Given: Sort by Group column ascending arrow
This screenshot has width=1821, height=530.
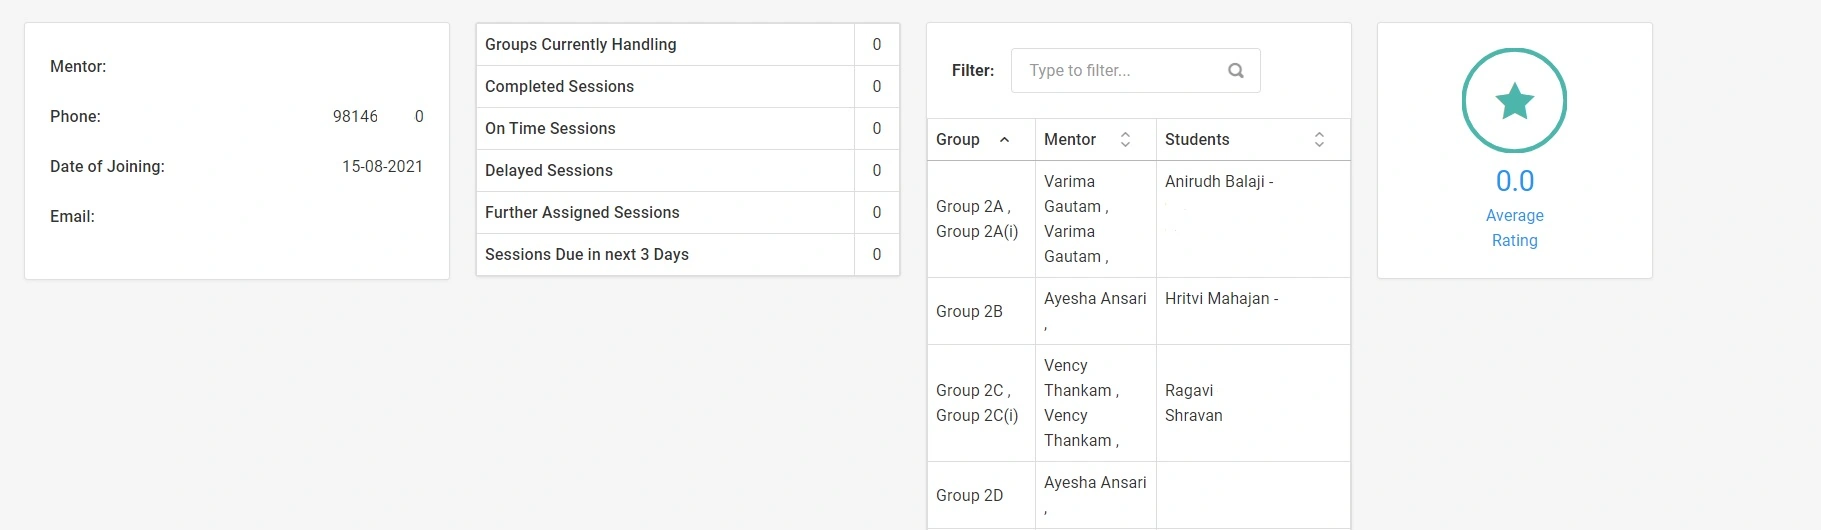Looking at the screenshot, I should (1004, 140).
